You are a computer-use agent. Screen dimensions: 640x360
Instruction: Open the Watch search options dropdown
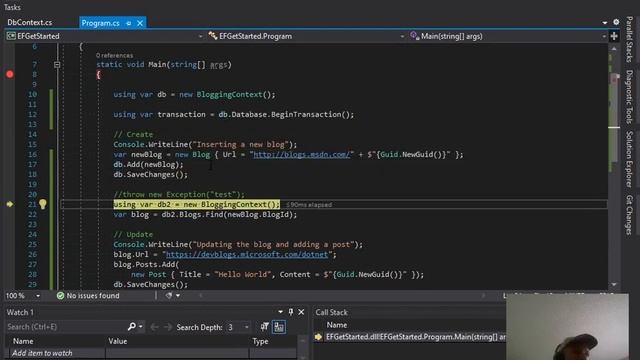(x=141, y=327)
